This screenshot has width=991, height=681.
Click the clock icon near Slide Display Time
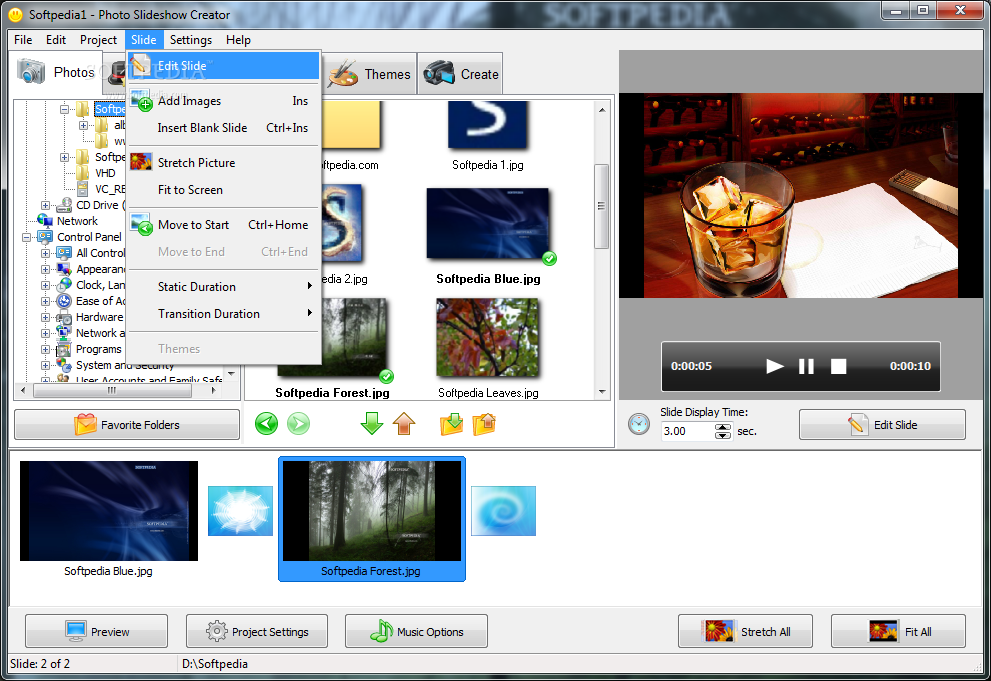pos(638,424)
